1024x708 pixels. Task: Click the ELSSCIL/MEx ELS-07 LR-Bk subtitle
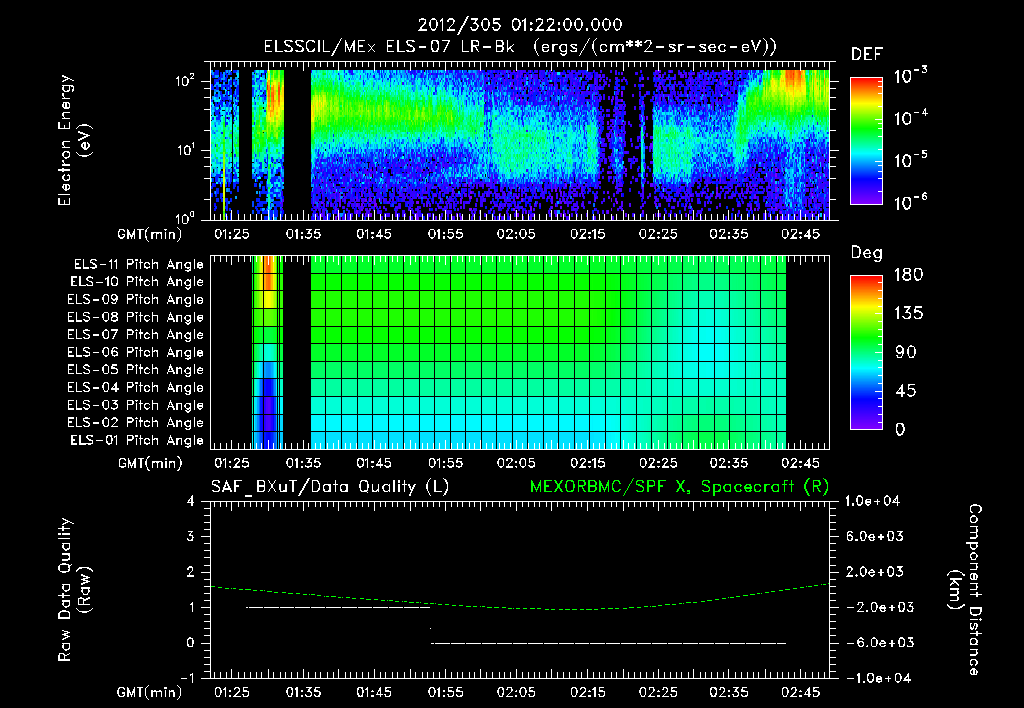(520, 47)
